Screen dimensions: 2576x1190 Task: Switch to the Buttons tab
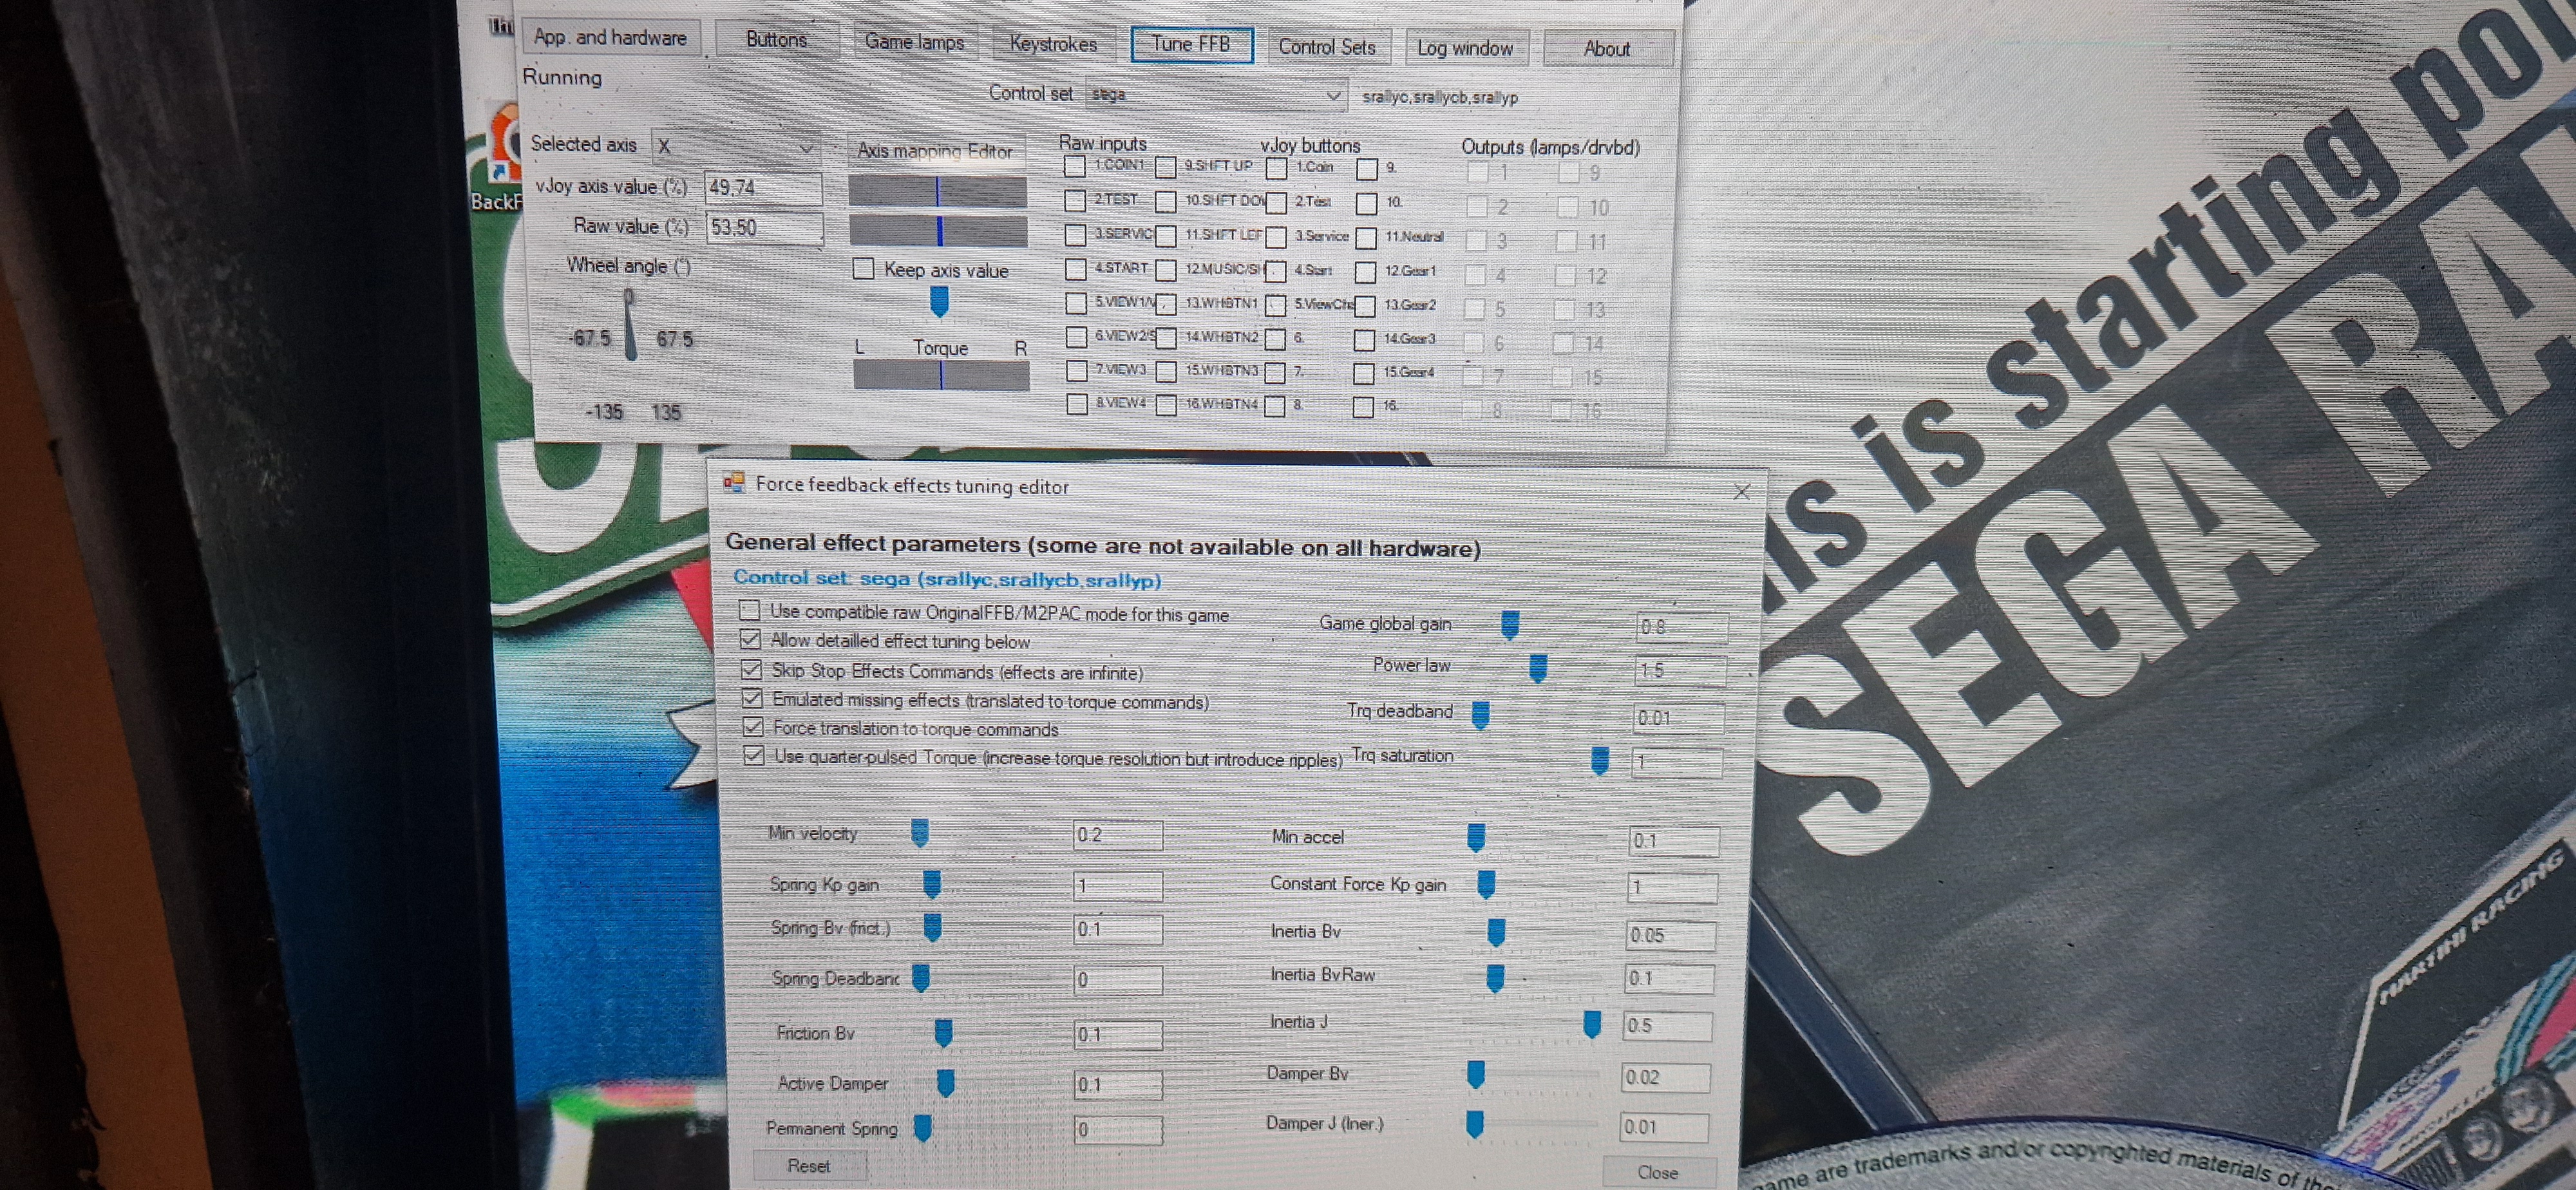coord(776,40)
